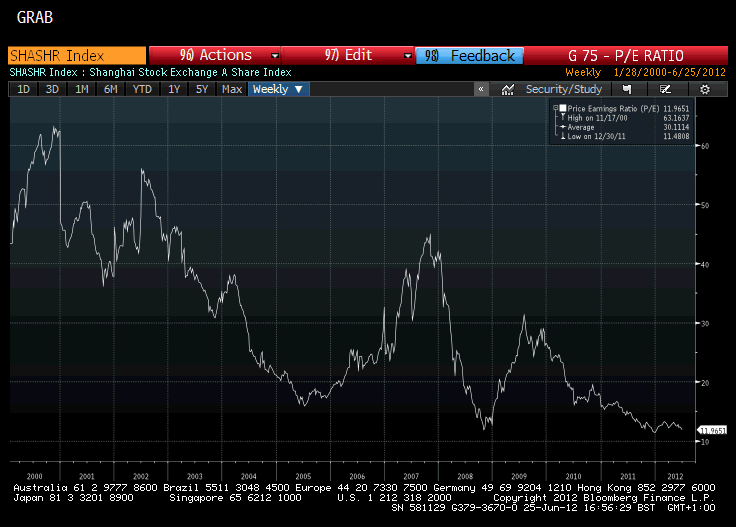Click the last value tag 11.9651 on axis
This screenshot has width=736, height=527.
(x=713, y=430)
